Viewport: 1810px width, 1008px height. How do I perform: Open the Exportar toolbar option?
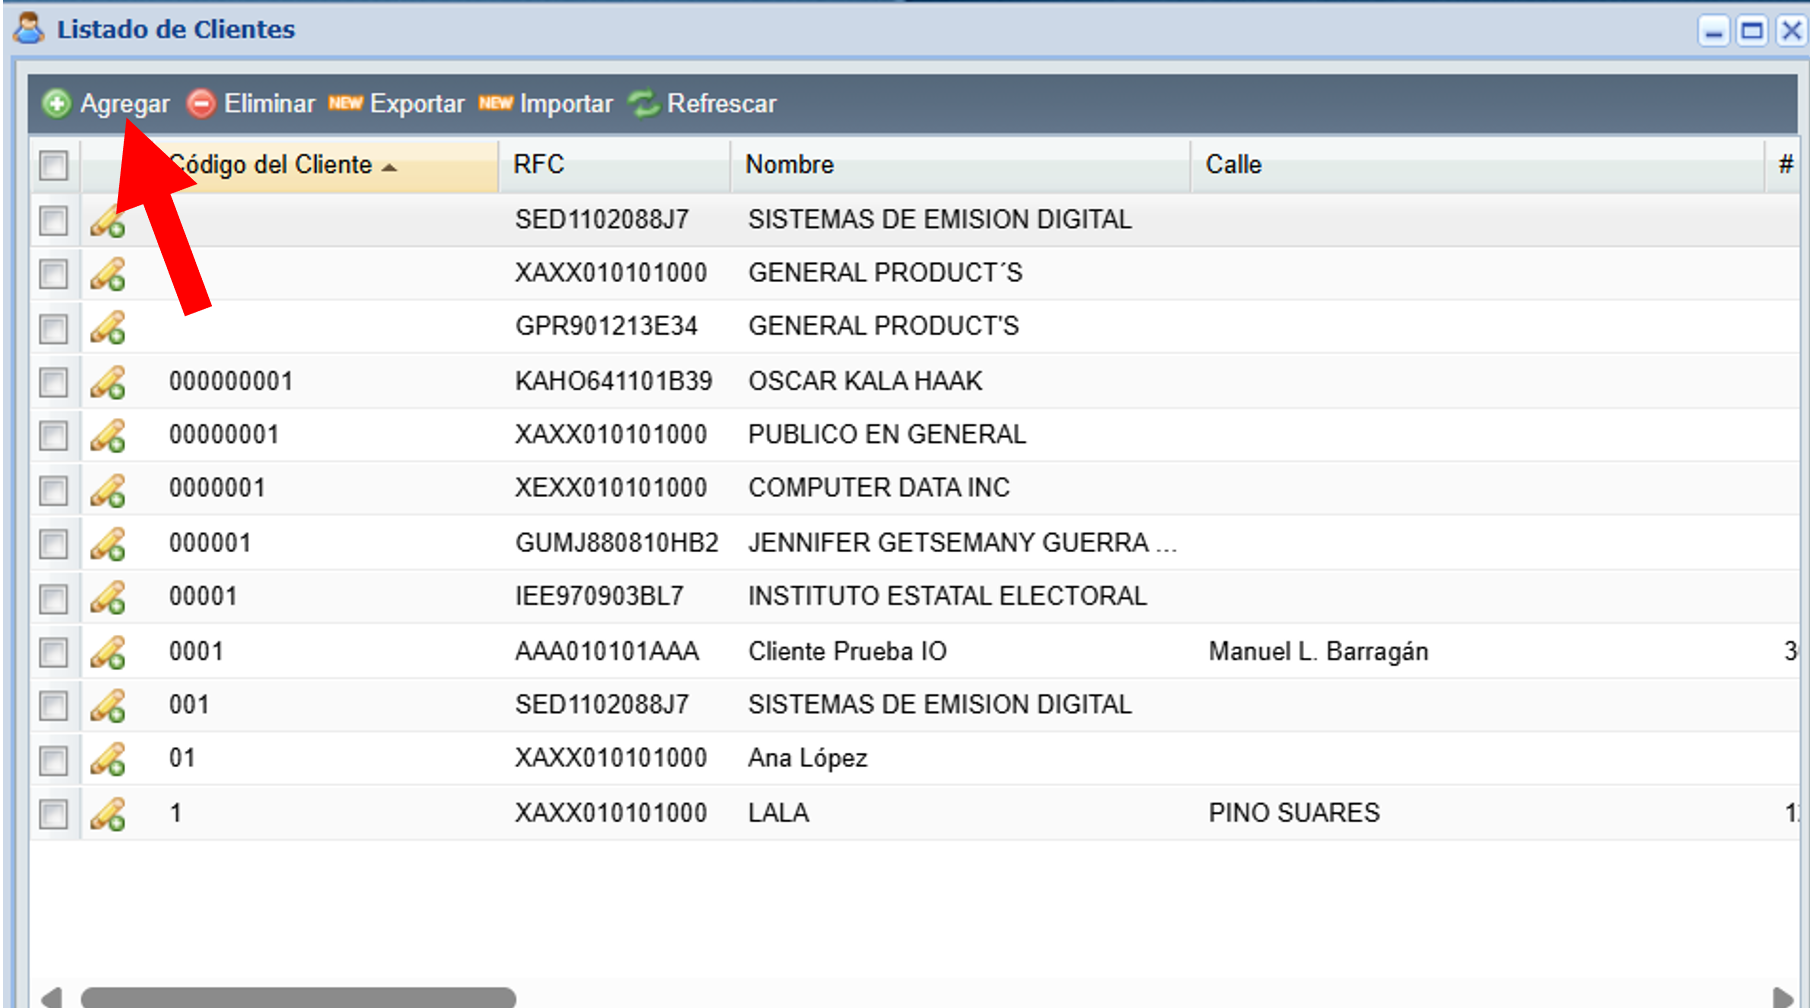pyautogui.click(x=416, y=103)
